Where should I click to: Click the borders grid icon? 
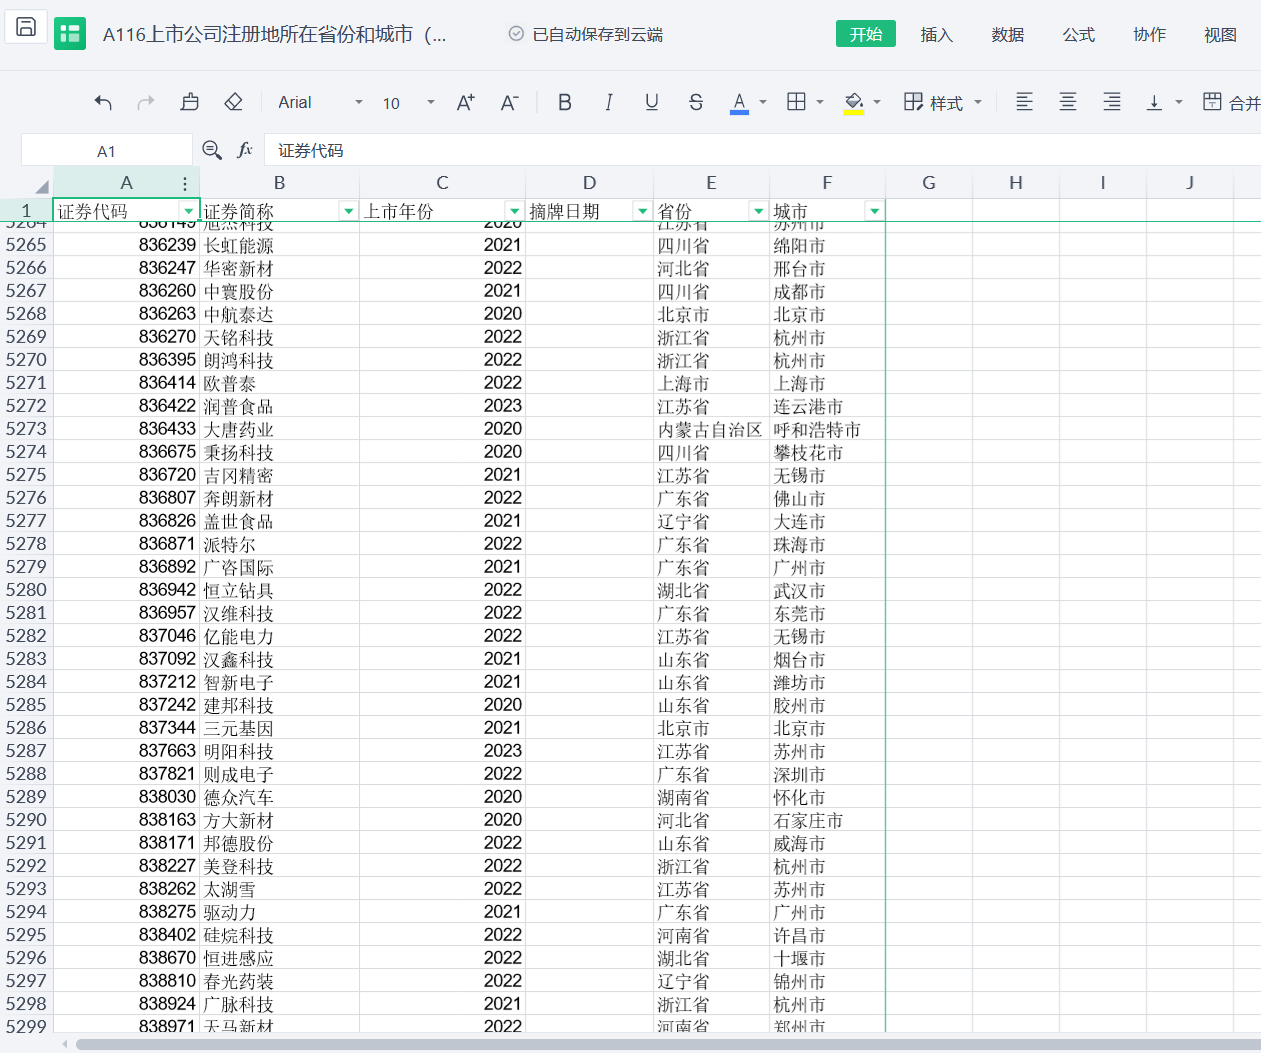[796, 102]
